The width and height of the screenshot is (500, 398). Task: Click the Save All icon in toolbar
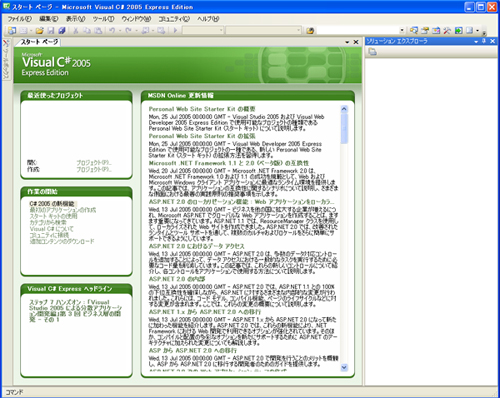(62, 31)
